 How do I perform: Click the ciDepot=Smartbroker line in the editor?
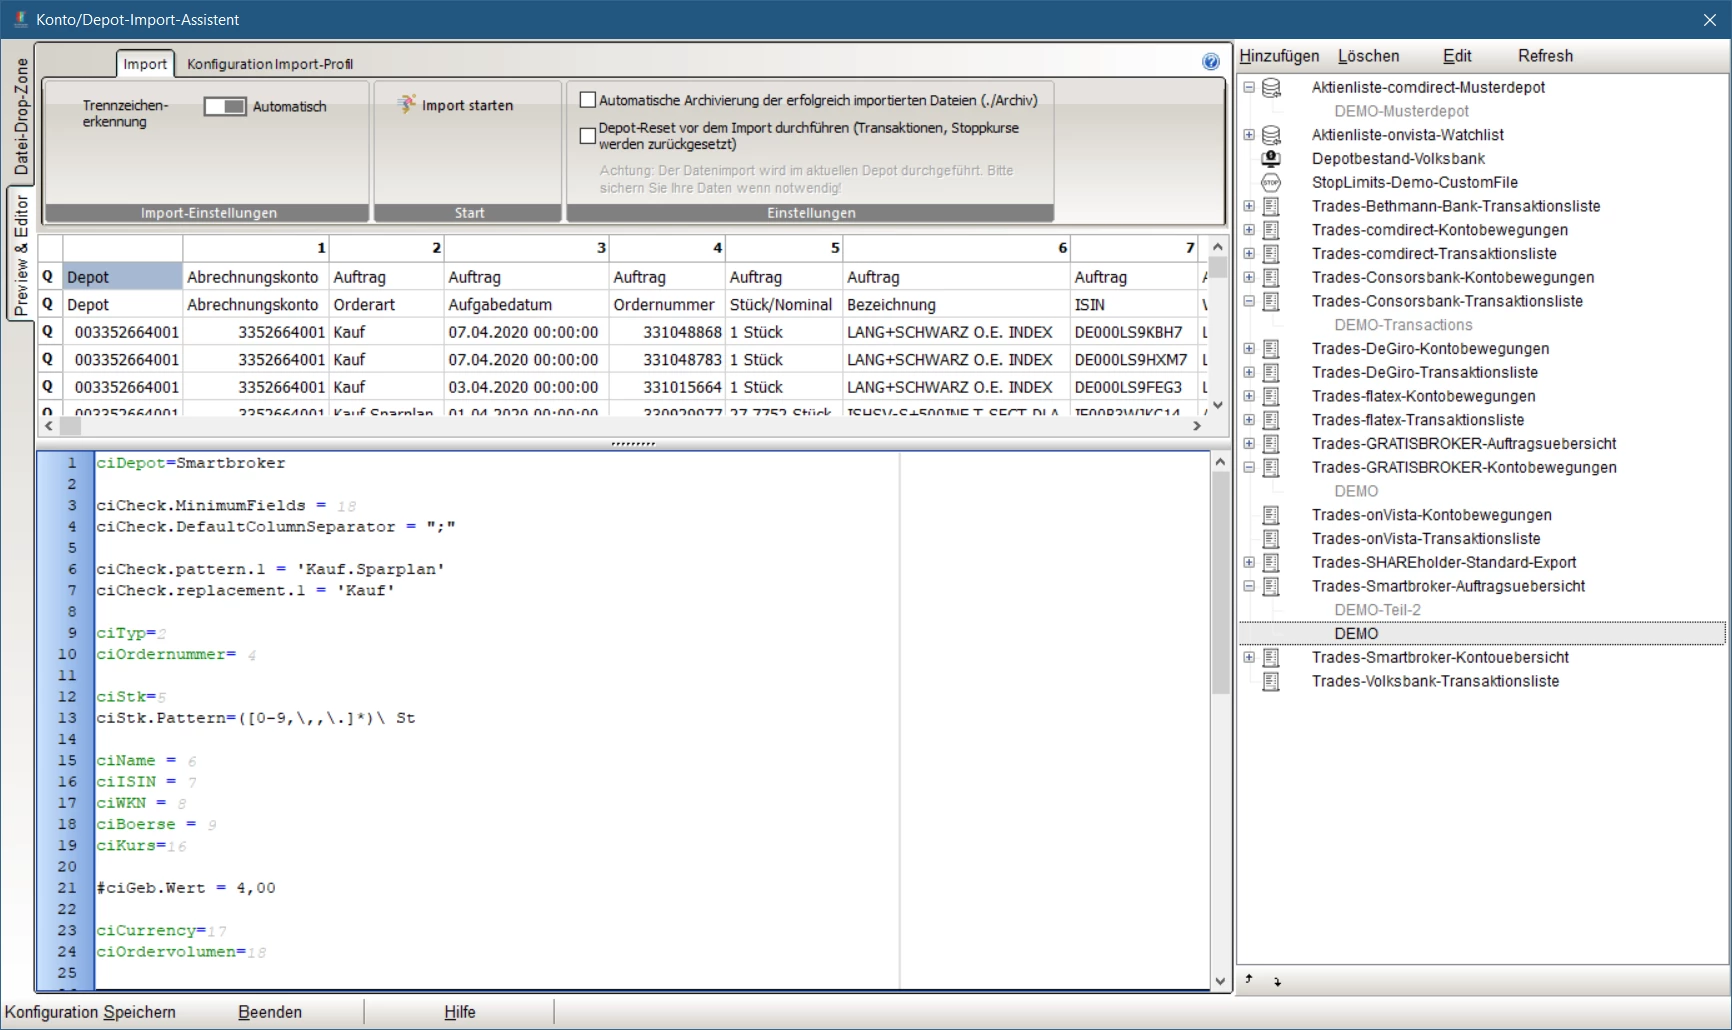click(190, 463)
